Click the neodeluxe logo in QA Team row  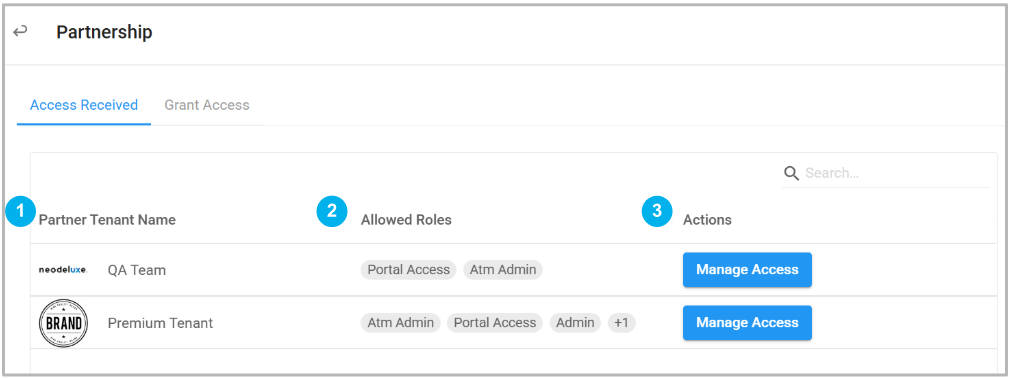click(x=63, y=269)
